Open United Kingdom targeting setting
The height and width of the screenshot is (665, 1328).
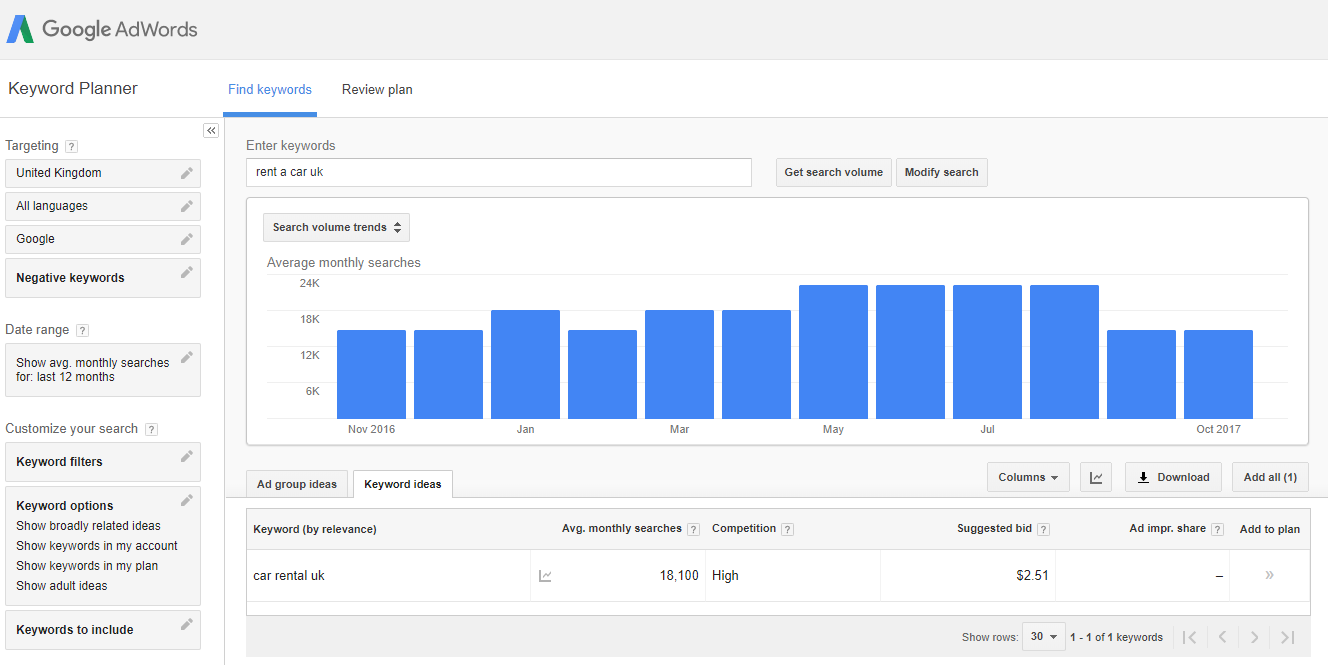click(103, 173)
